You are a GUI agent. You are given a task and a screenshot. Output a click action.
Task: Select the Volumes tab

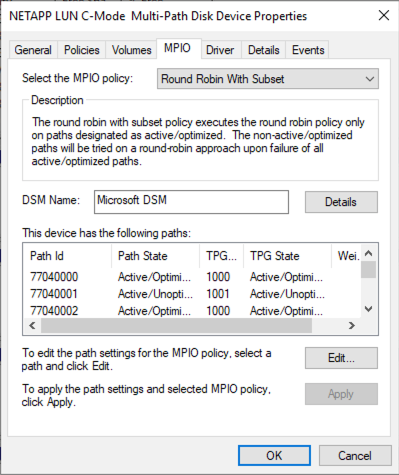point(131,50)
